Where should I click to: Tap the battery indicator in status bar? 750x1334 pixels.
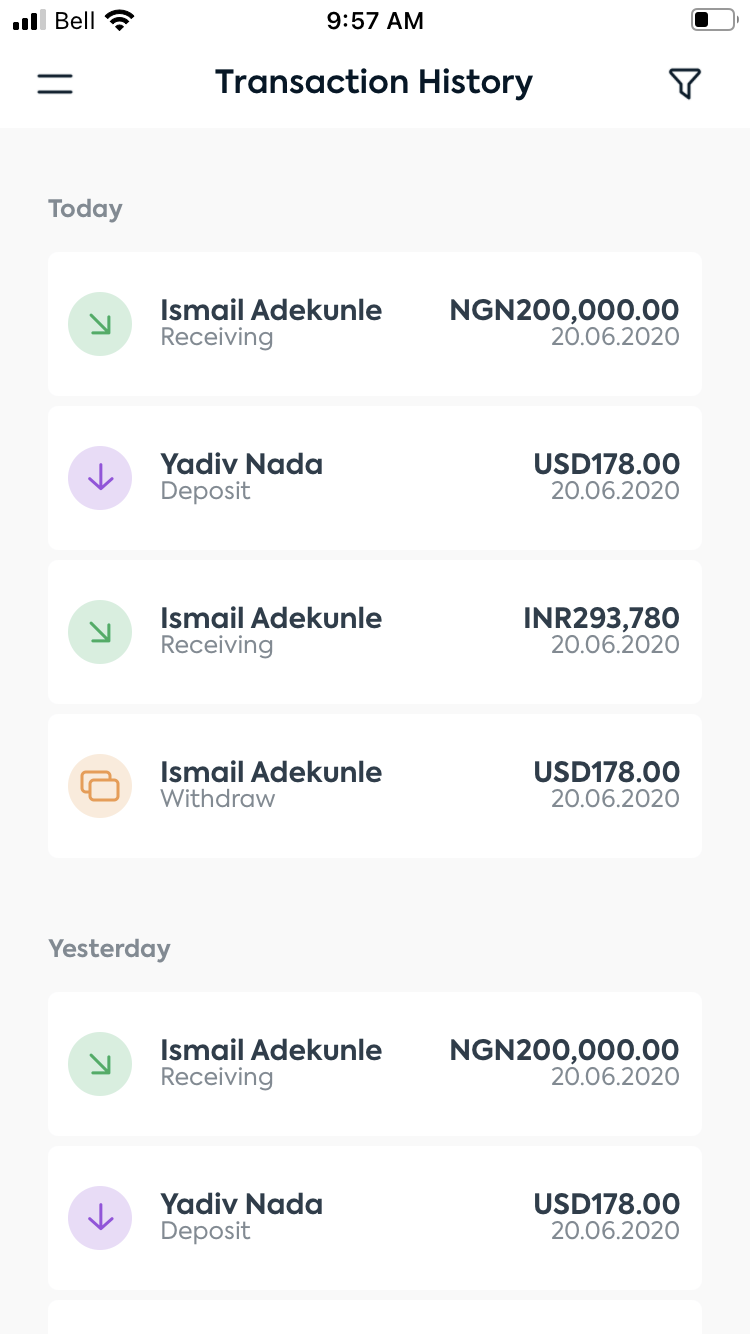pyautogui.click(x=712, y=21)
